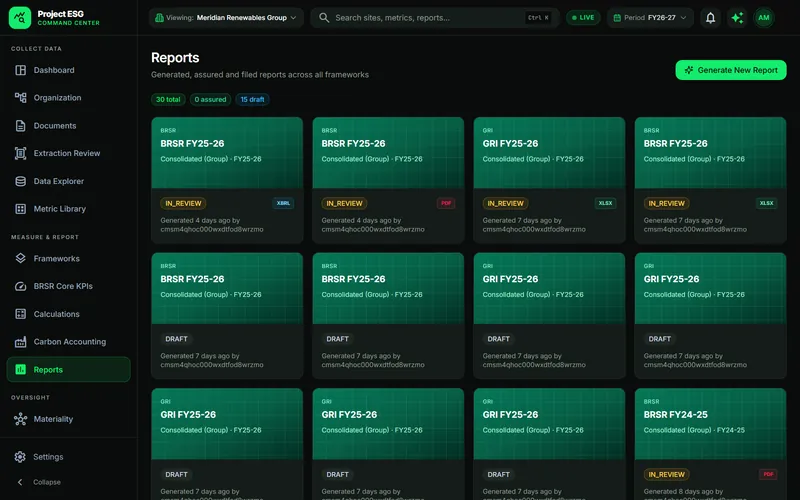
Task: Open the Period FY26-27 dropdown
Action: coord(649,18)
